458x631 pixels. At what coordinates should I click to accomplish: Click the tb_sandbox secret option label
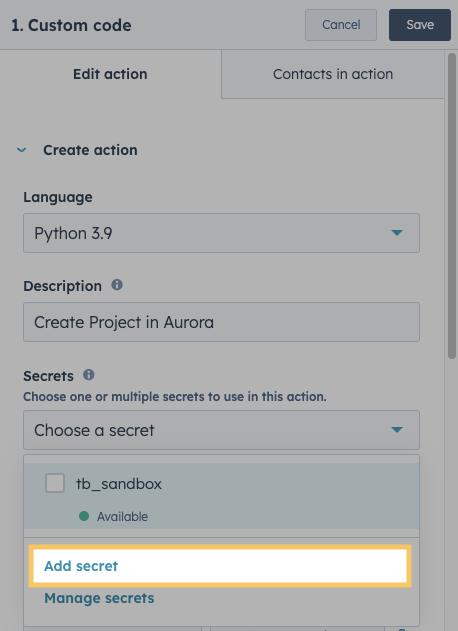[x=119, y=483]
